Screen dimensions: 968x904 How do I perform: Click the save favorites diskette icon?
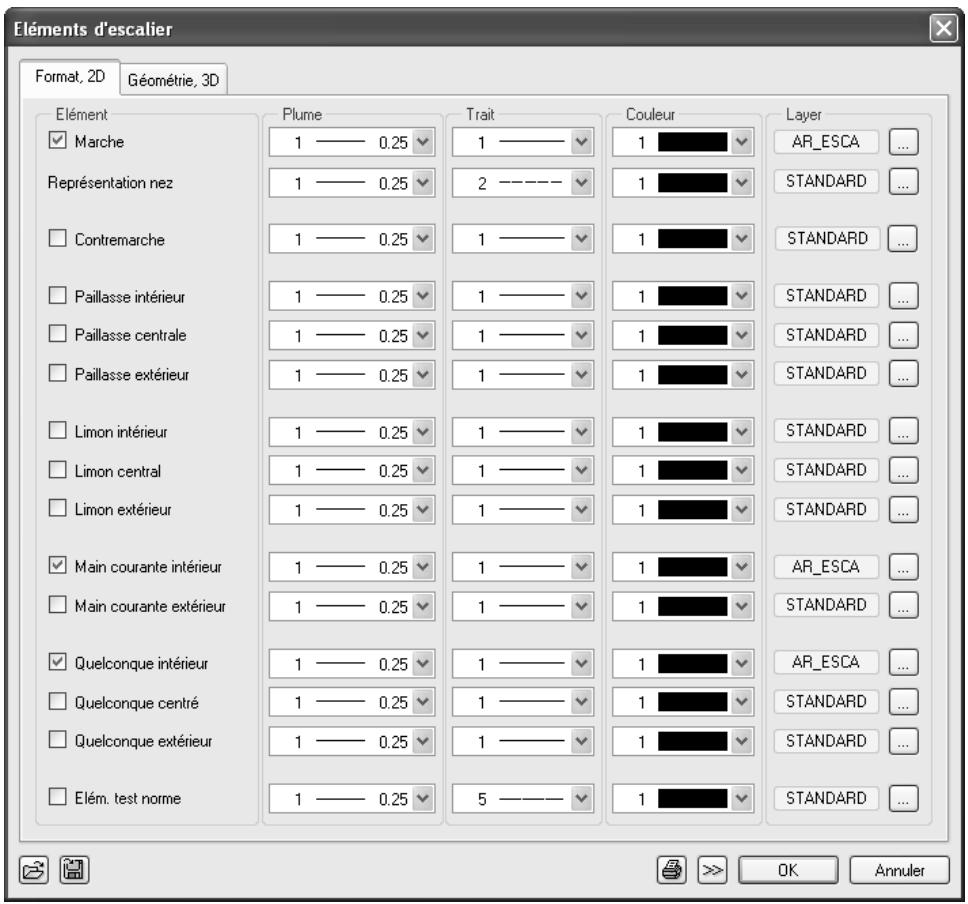74,869
